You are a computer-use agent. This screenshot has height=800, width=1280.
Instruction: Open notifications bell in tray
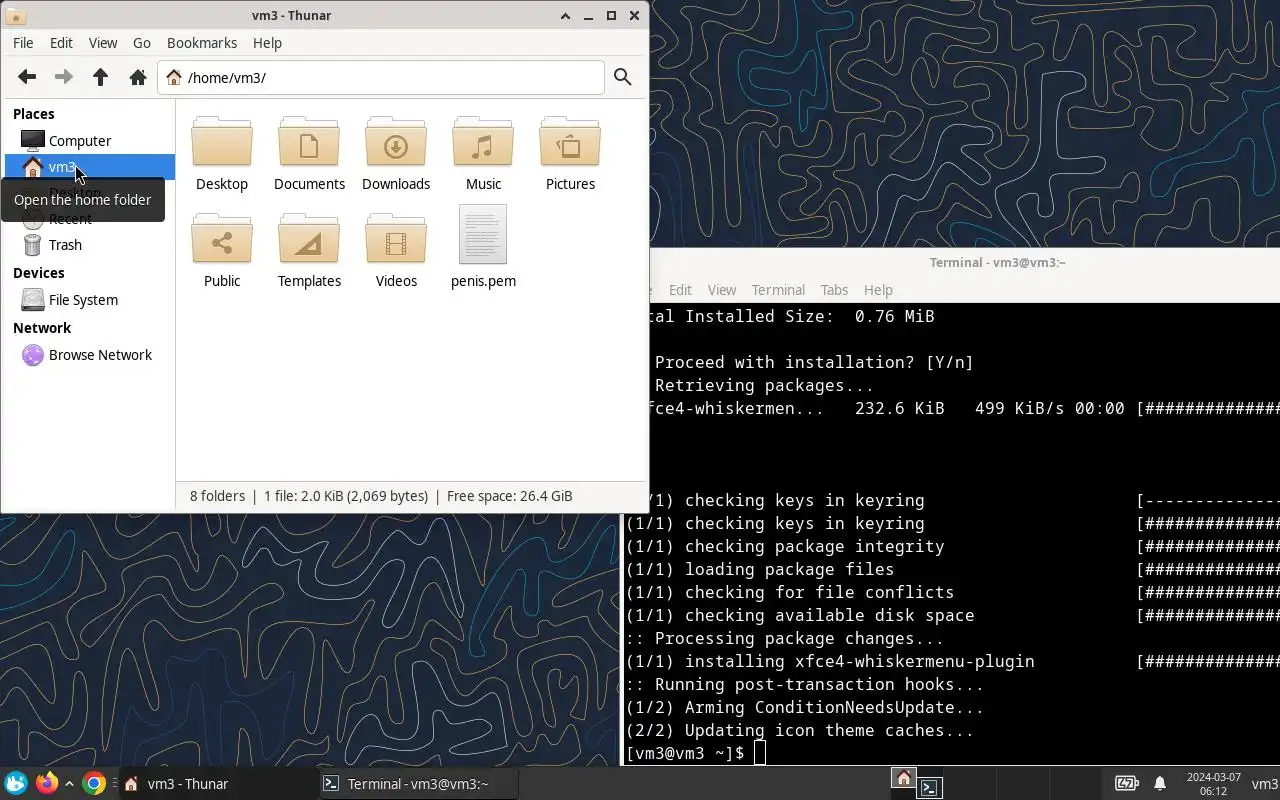coord(1160,783)
